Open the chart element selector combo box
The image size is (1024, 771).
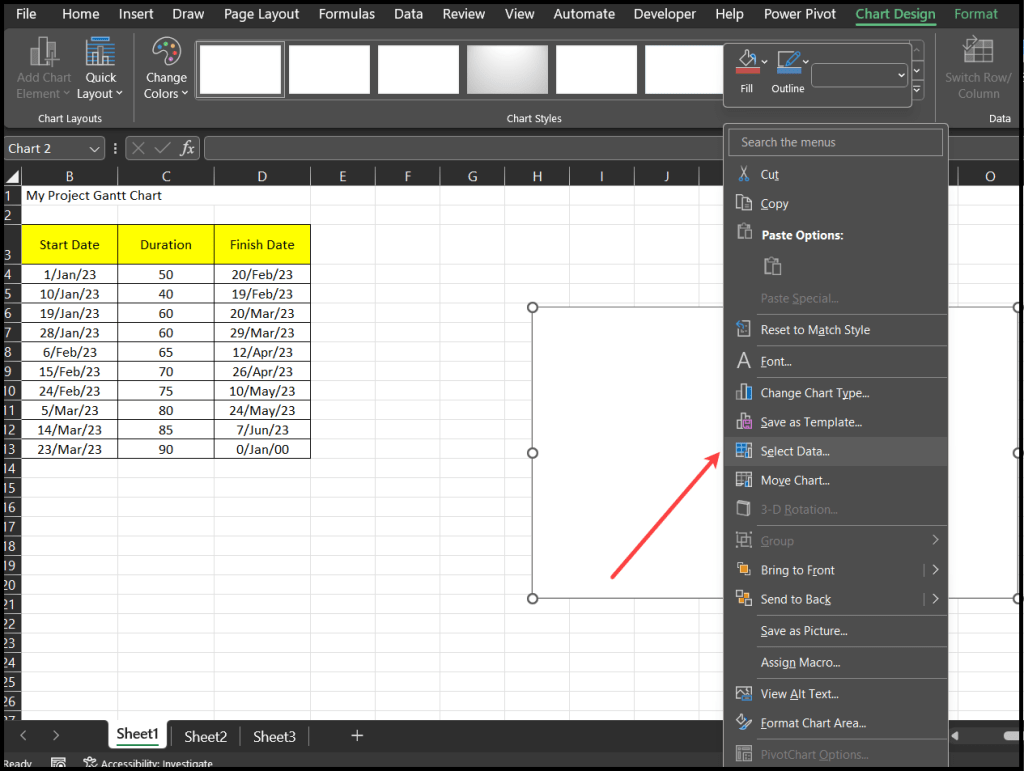[x=858, y=75]
